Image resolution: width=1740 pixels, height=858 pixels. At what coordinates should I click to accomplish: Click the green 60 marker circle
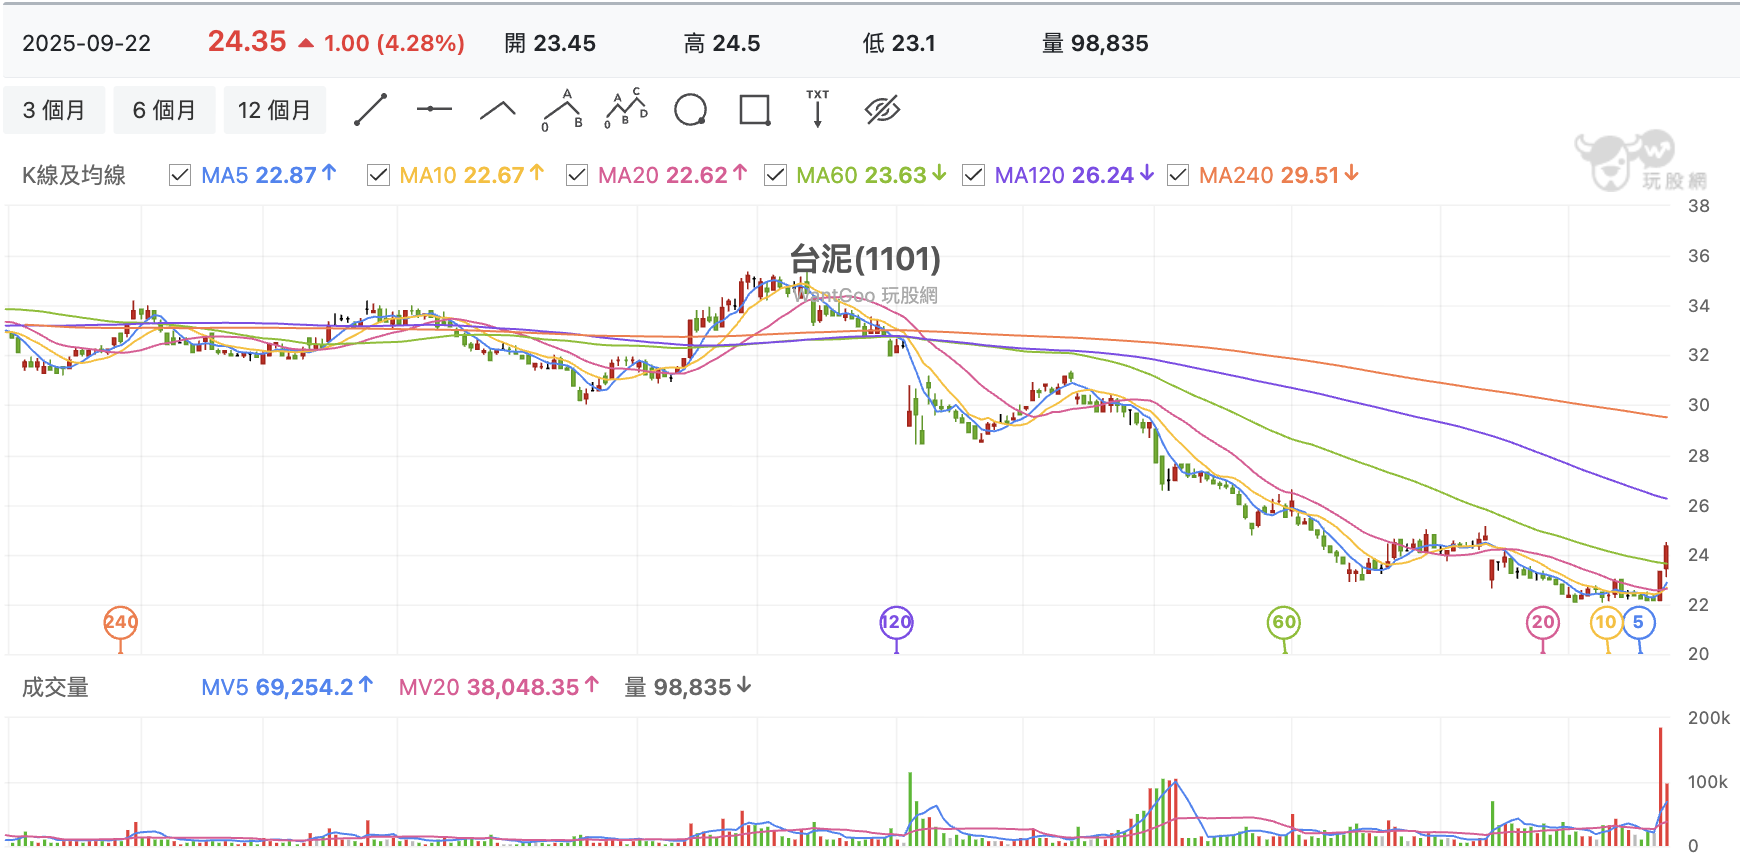pyautogui.click(x=1284, y=622)
